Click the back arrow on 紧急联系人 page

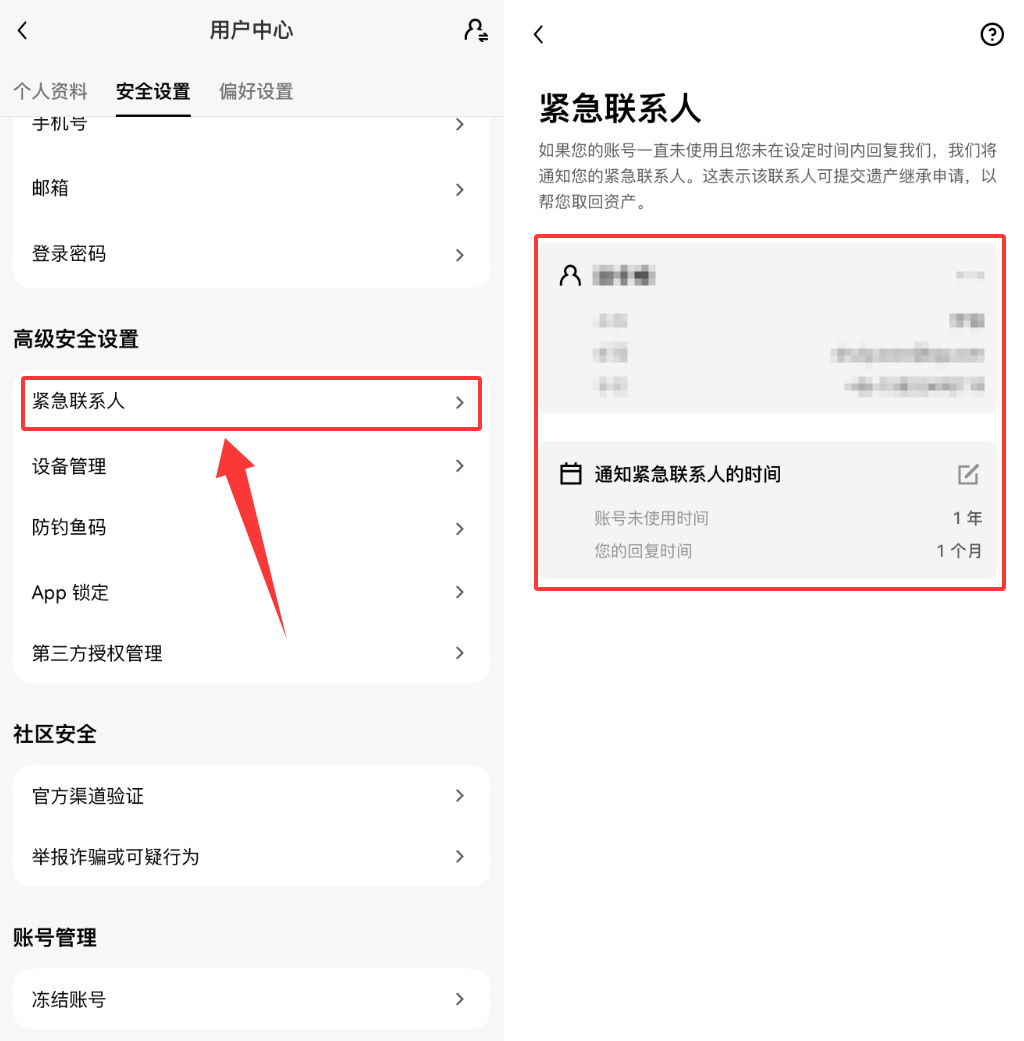click(x=538, y=34)
